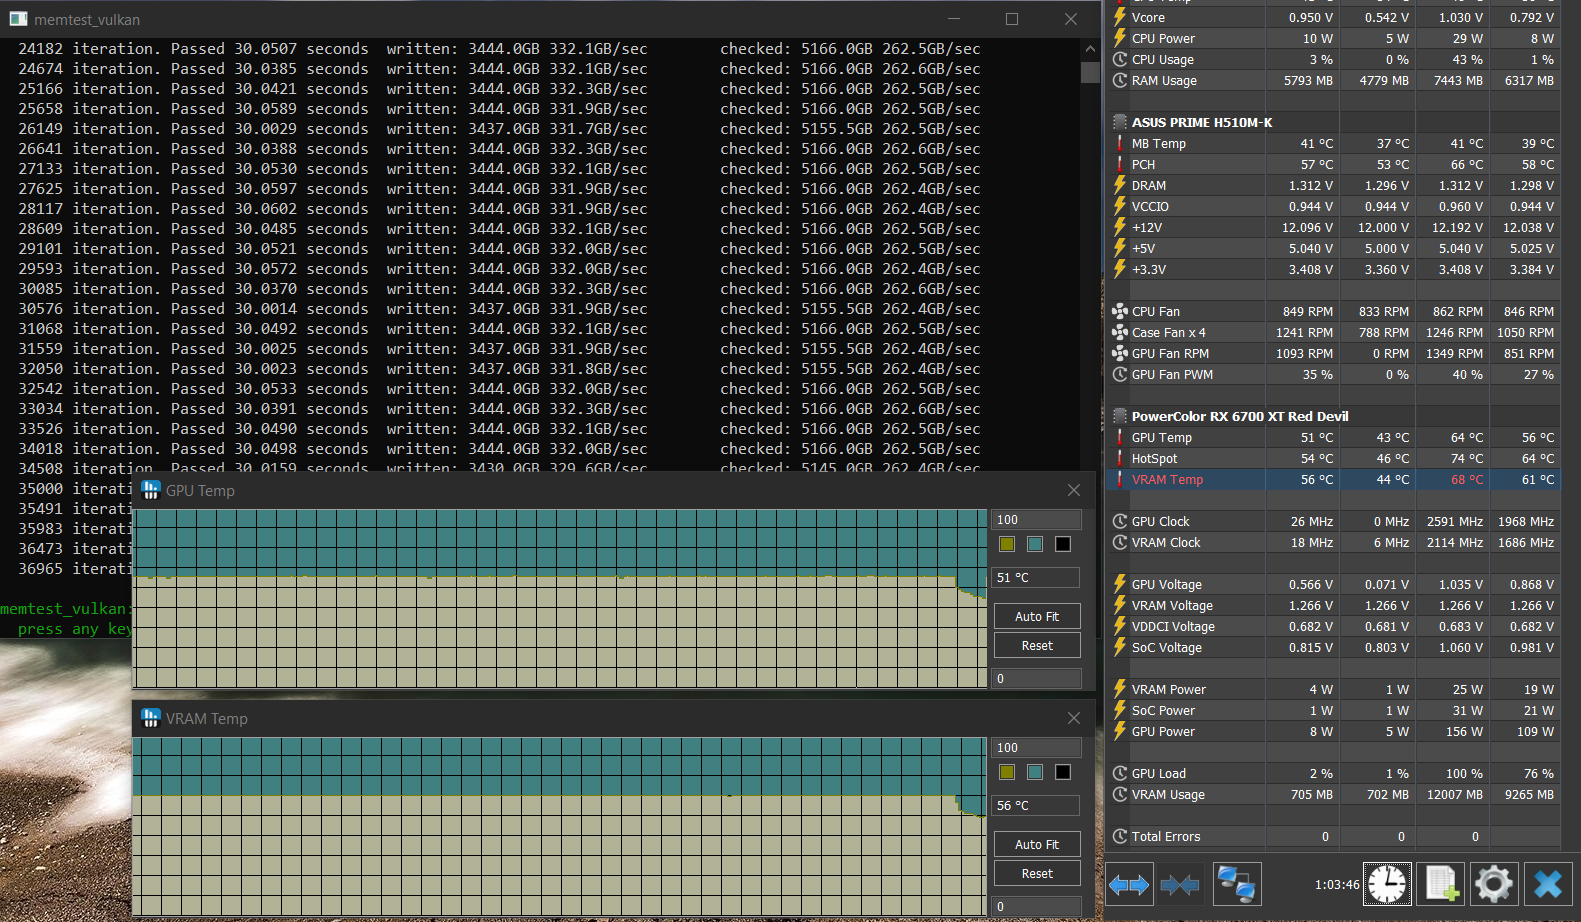Click the 56 °C current value in the VRAM Temp graph

[1036, 806]
